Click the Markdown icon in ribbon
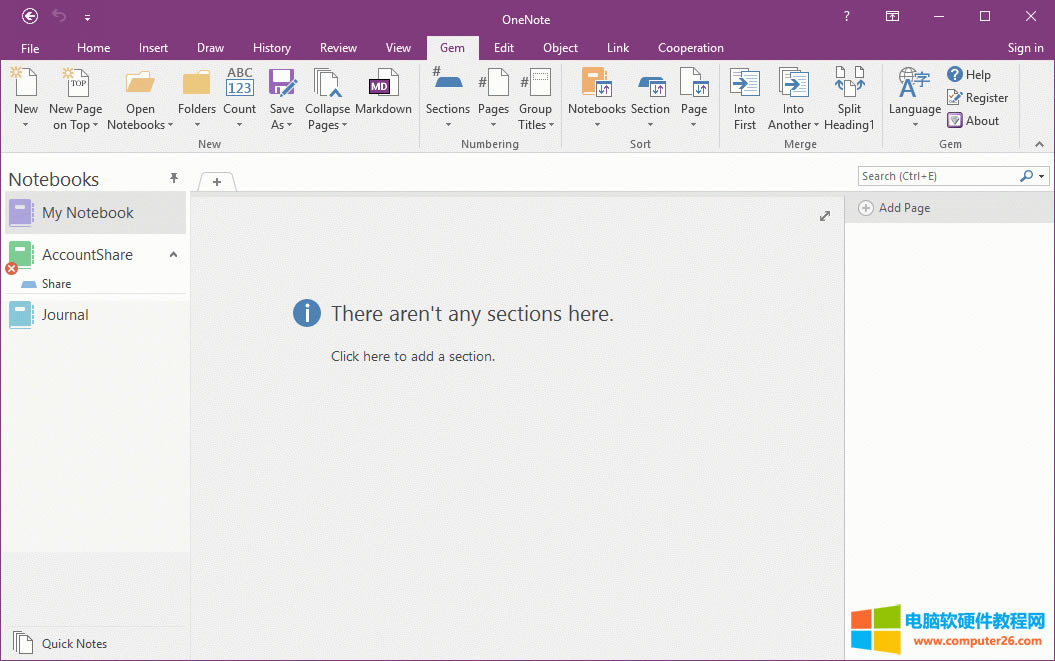The image size is (1055, 661). 383,85
